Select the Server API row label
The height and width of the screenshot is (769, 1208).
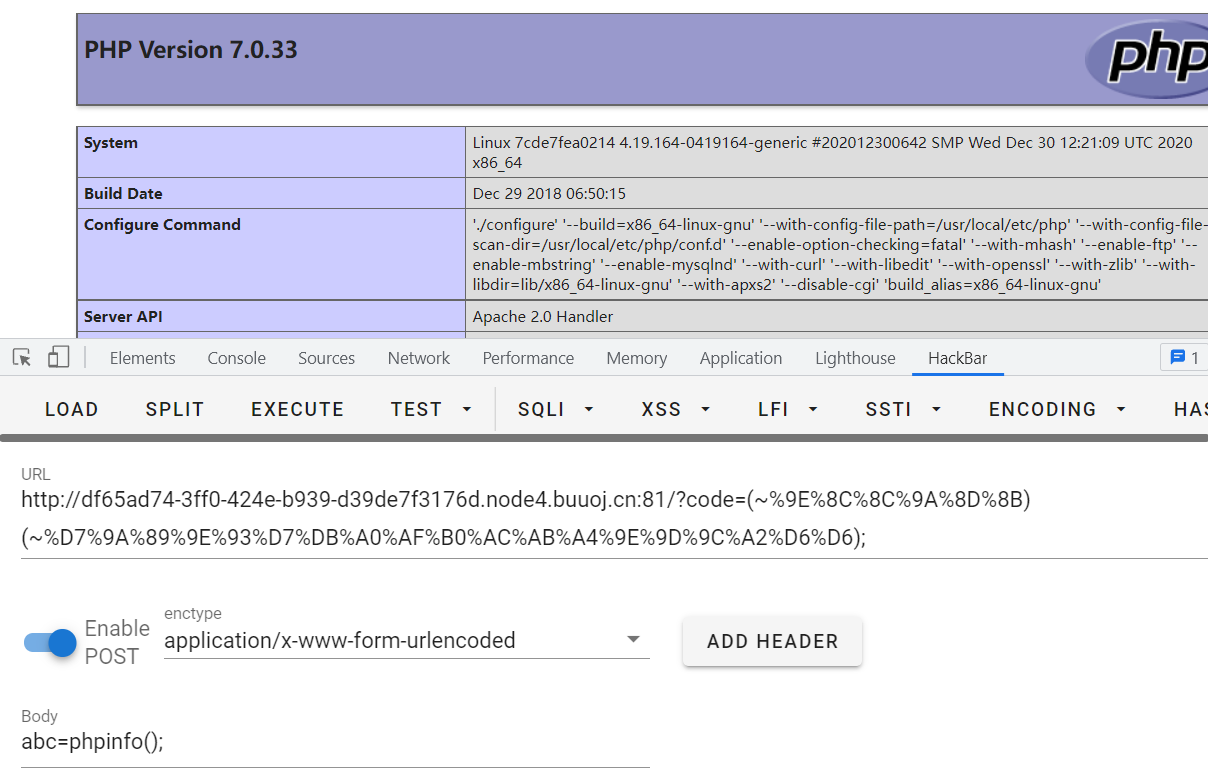tap(123, 317)
